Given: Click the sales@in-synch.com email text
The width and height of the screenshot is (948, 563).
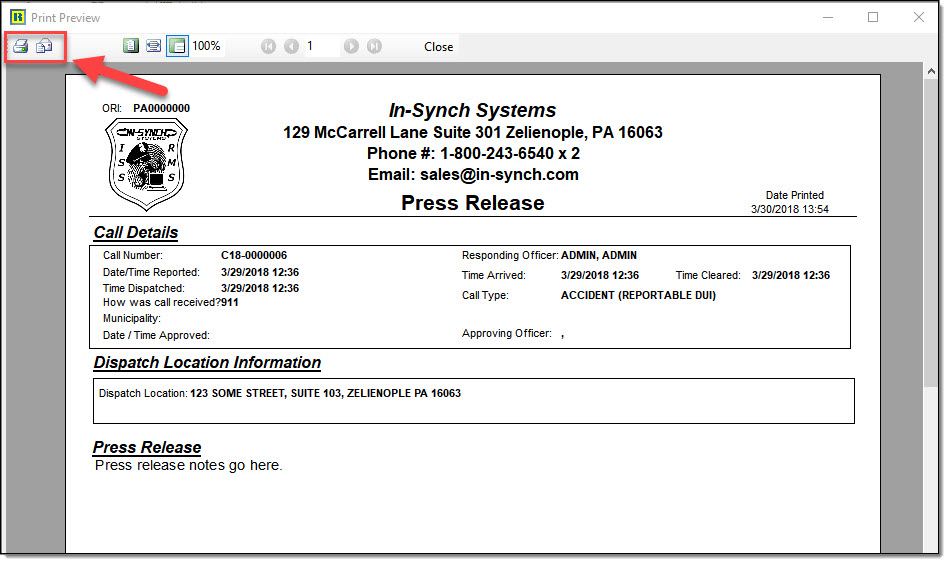Looking at the screenshot, I should click(473, 175).
